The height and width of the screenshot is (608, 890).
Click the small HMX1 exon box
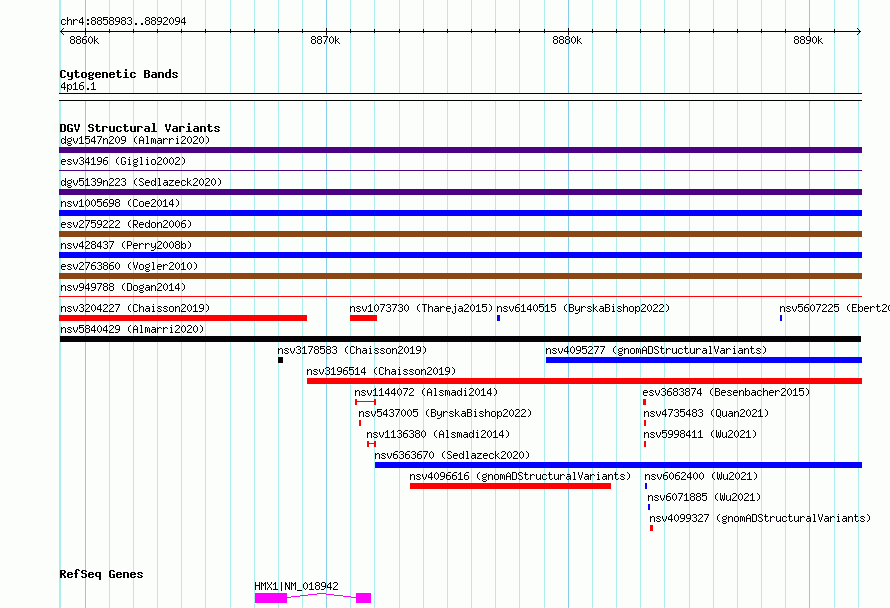(363, 598)
